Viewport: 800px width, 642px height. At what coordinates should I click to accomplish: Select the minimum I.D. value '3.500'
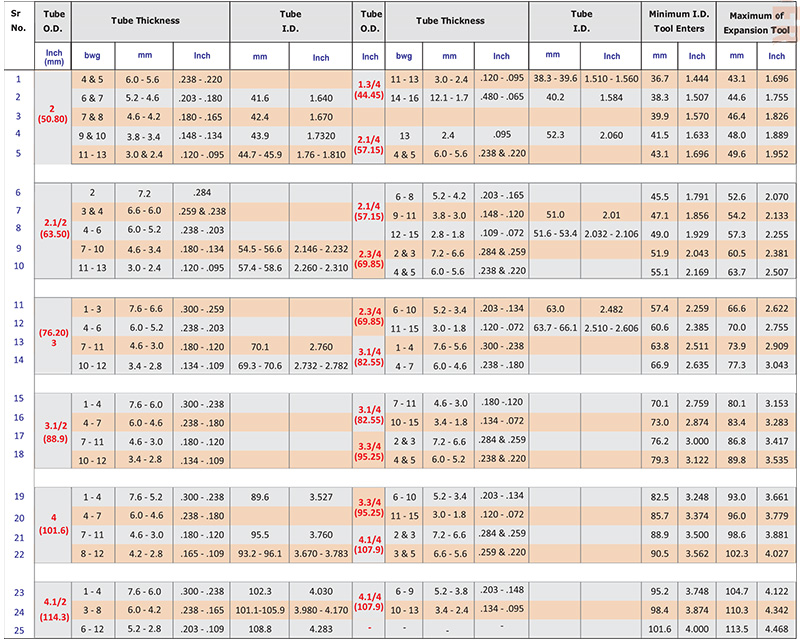click(697, 535)
